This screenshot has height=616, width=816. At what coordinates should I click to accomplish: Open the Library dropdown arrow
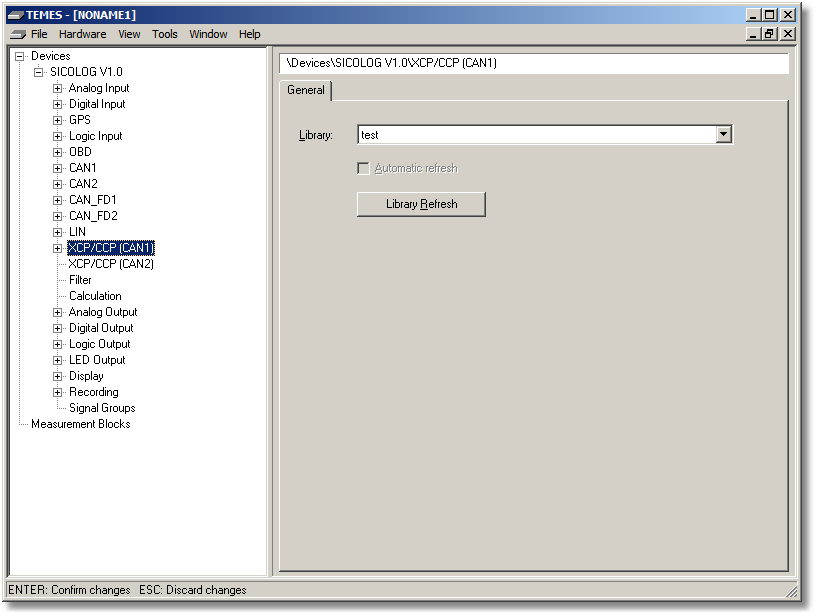click(x=723, y=135)
